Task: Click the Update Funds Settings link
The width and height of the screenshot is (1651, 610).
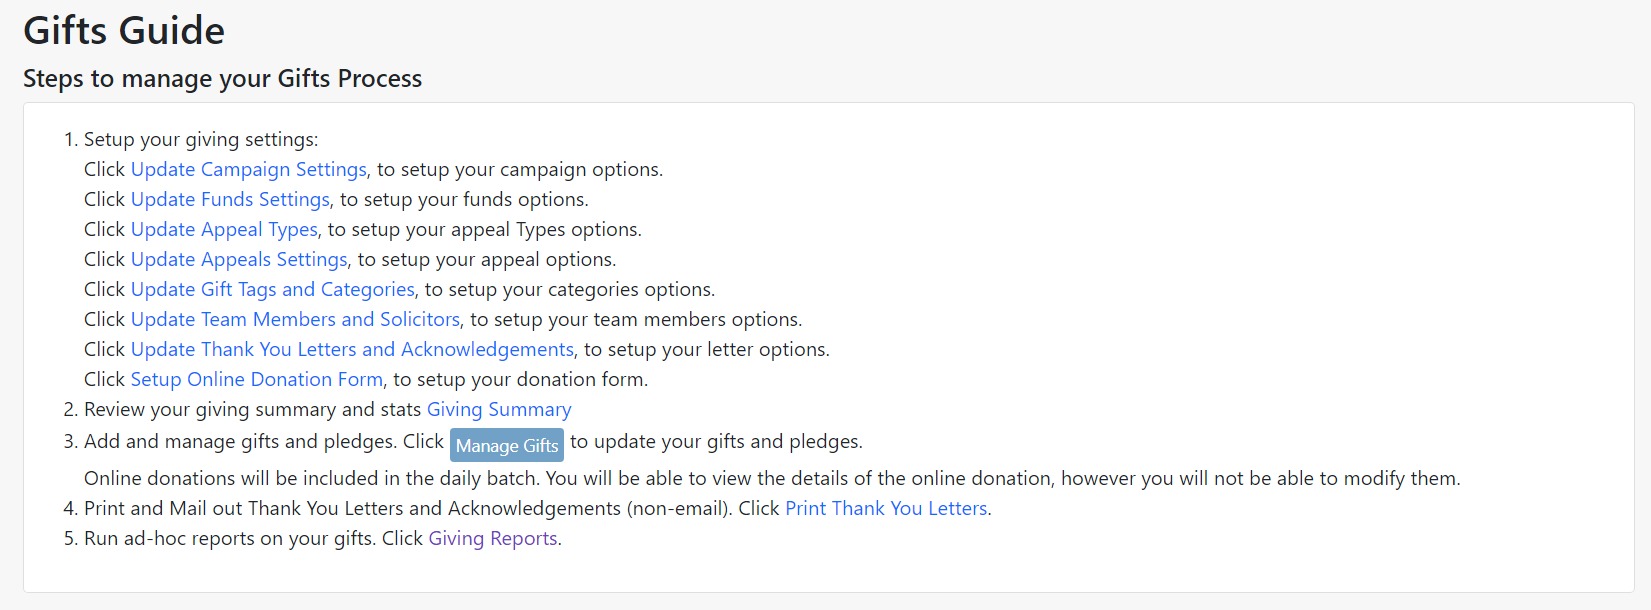Action: [x=230, y=200]
